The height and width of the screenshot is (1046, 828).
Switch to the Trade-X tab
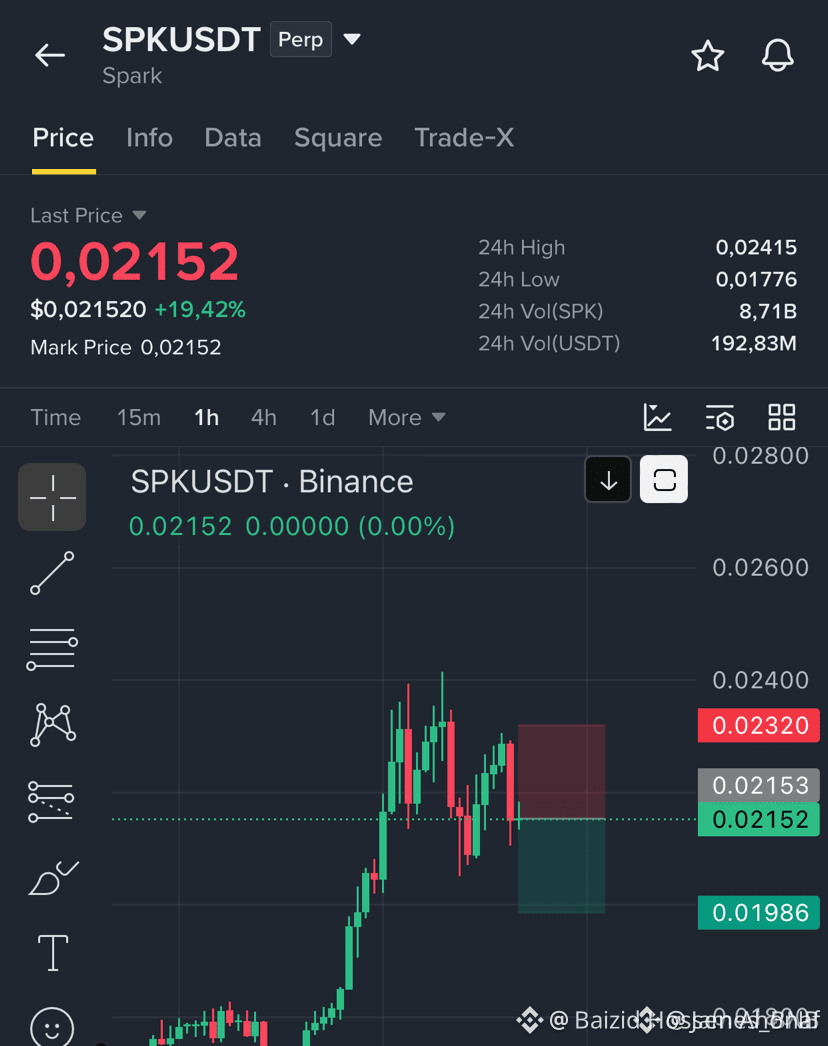(464, 138)
